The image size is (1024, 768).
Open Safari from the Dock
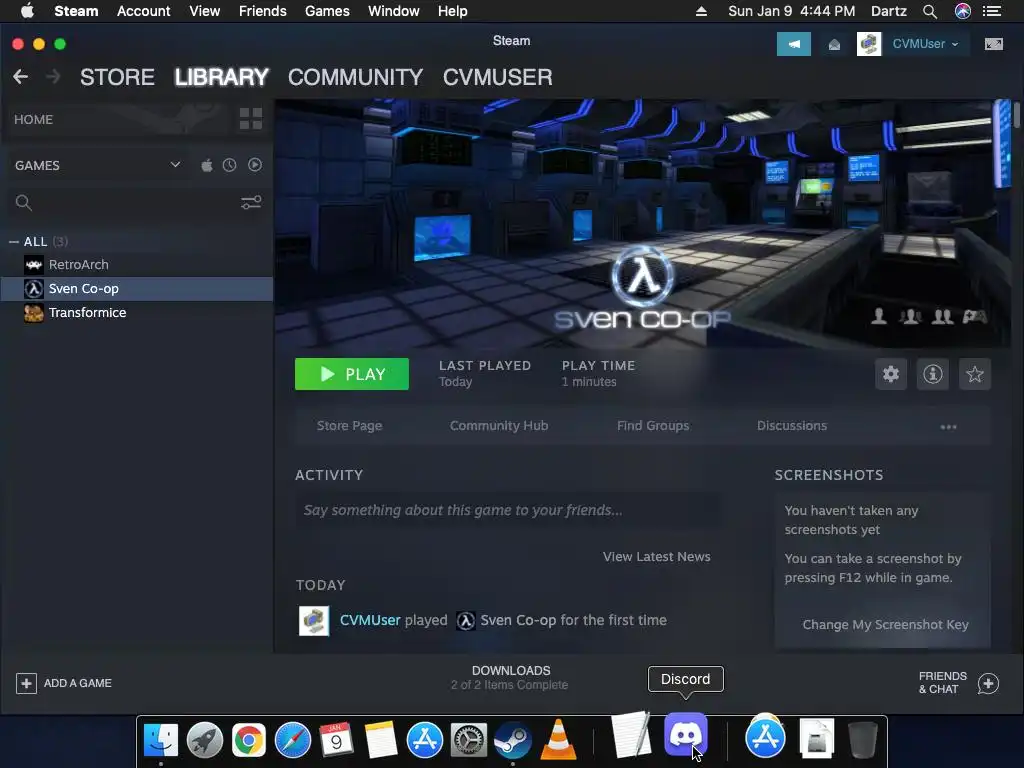tap(293, 741)
